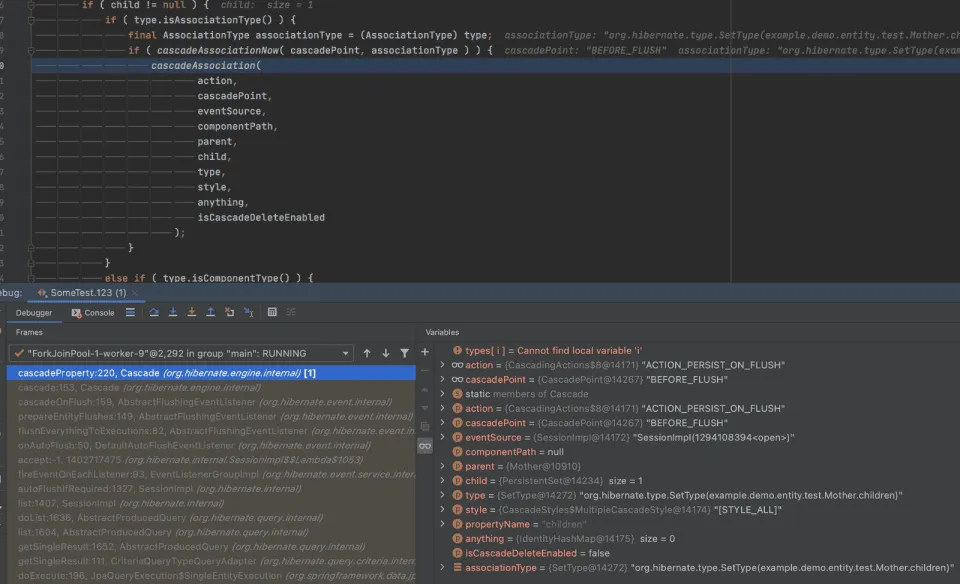The height and width of the screenshot is (584, 960).
Task: Click the Step Over icon
Action: click(x=154, y=312)
